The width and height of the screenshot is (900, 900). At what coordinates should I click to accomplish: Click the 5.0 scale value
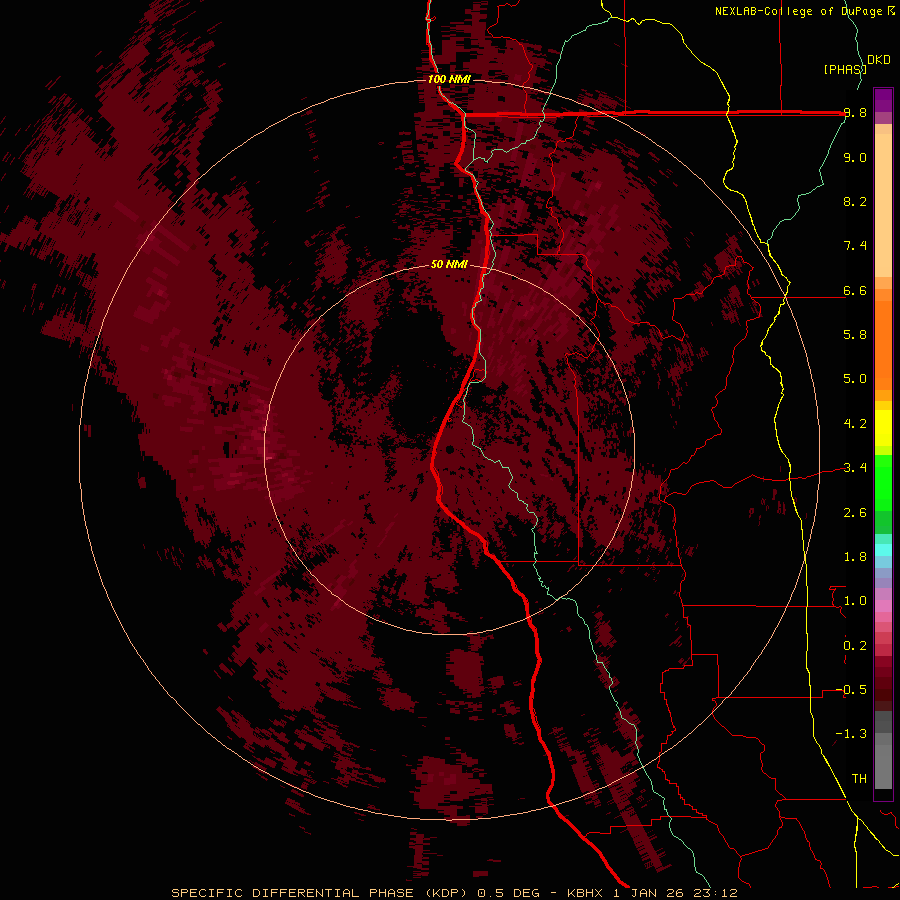coord(855,379)
